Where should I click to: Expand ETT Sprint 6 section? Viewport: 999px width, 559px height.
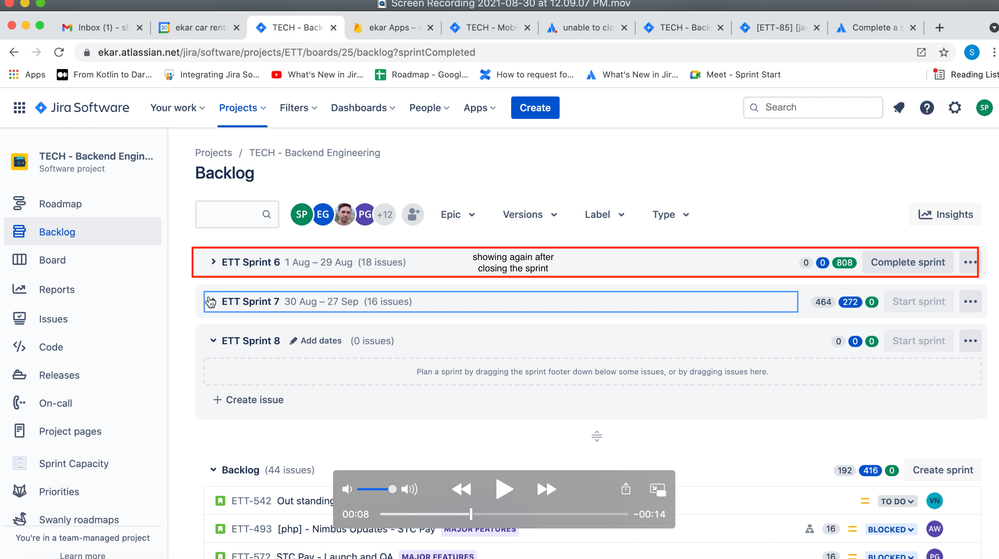point(213,262)
